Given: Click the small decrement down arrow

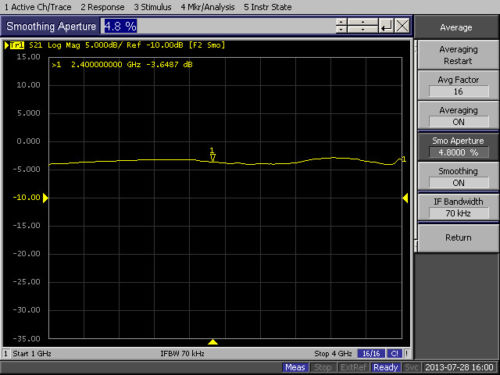Looking at the screenshot, I should (341, 29).
